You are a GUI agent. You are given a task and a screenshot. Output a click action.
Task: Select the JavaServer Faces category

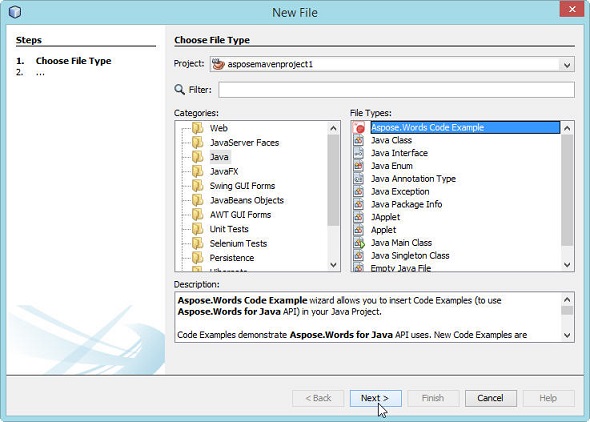(x=244, y=143)
